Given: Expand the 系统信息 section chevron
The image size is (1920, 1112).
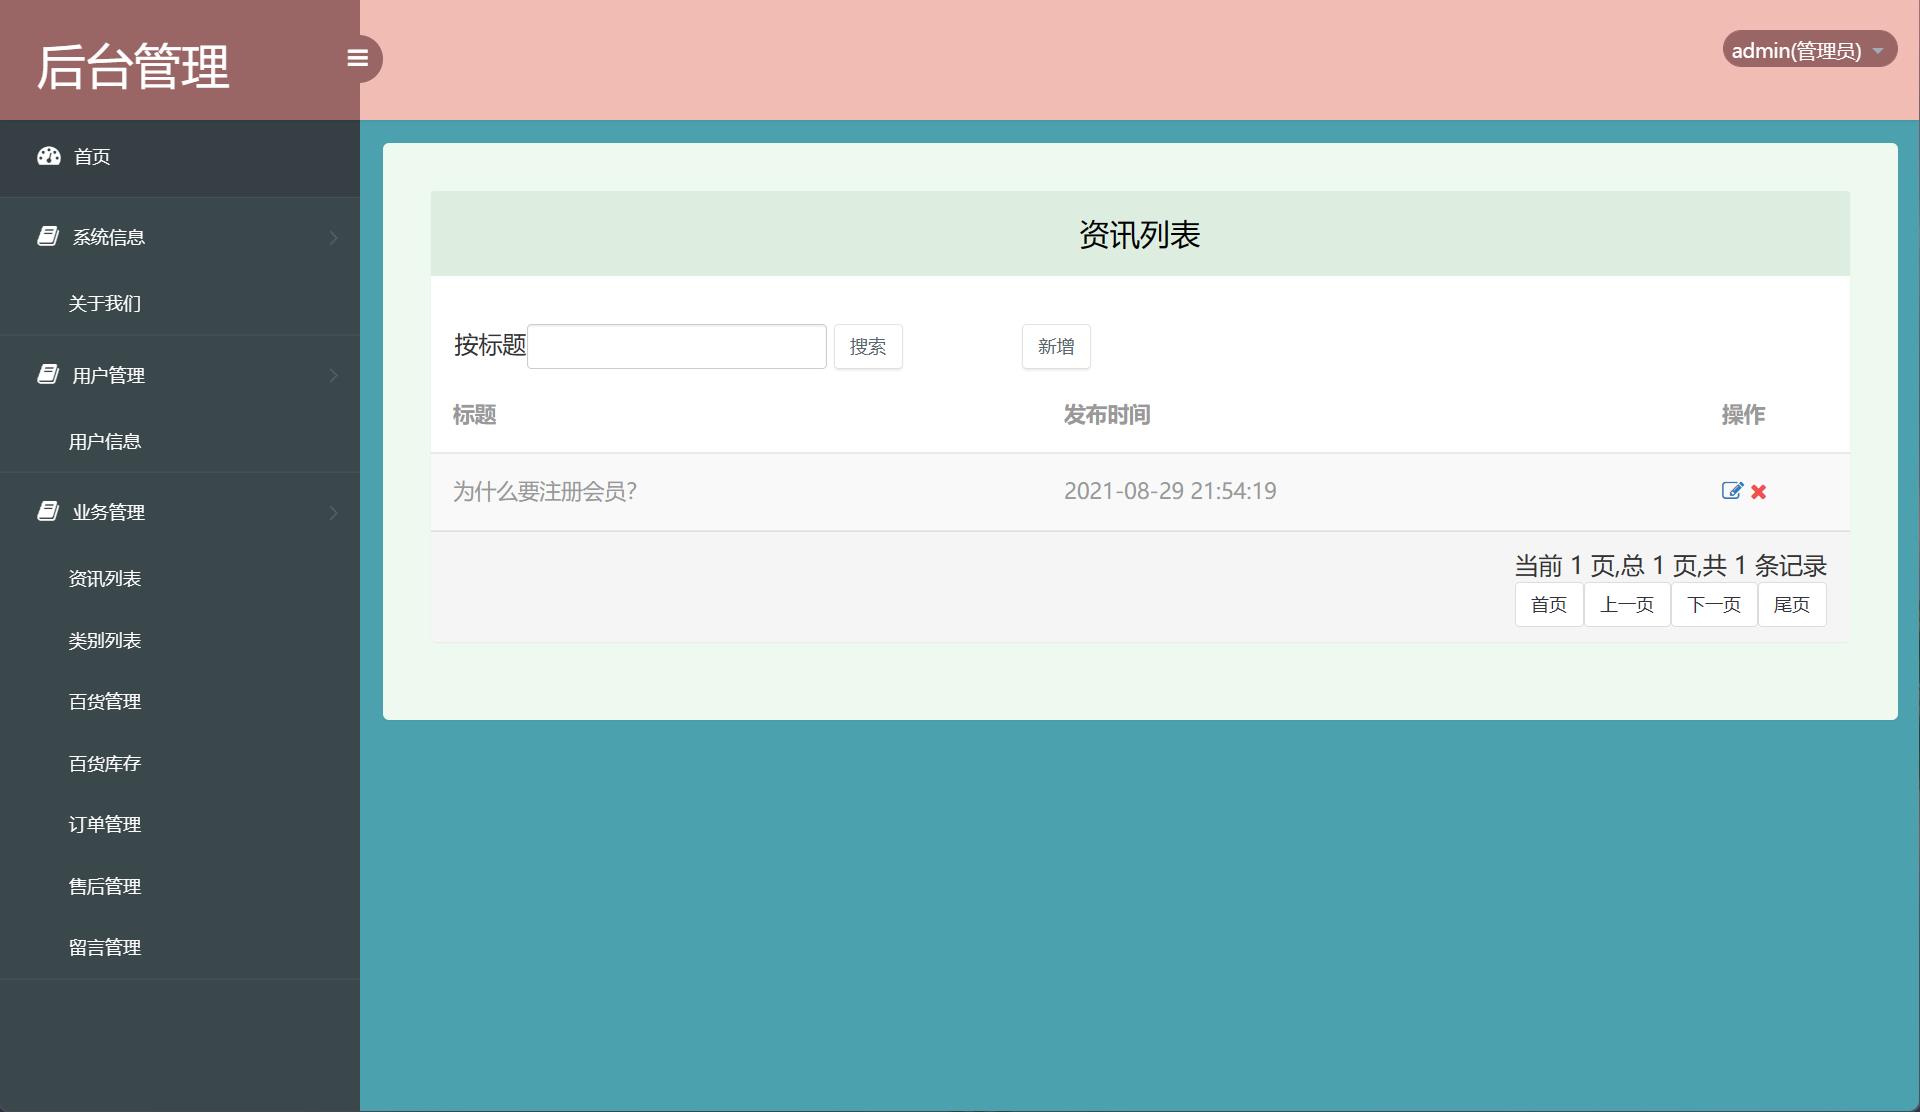Looking at the screenshot, I should (334, 237).
